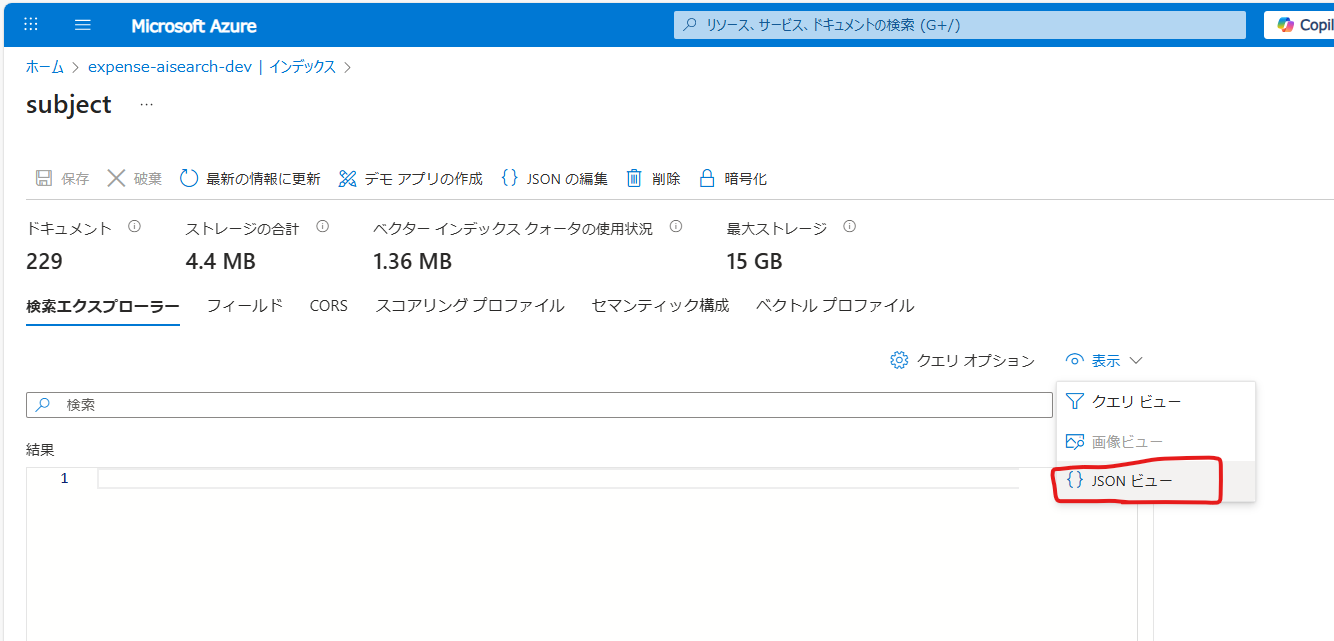Image resolution: width=1334 pixels, height=641 pixels.
Task: Click the 最新の情報に更新 label
Action: pyautogui.click(x=263, y=179)
